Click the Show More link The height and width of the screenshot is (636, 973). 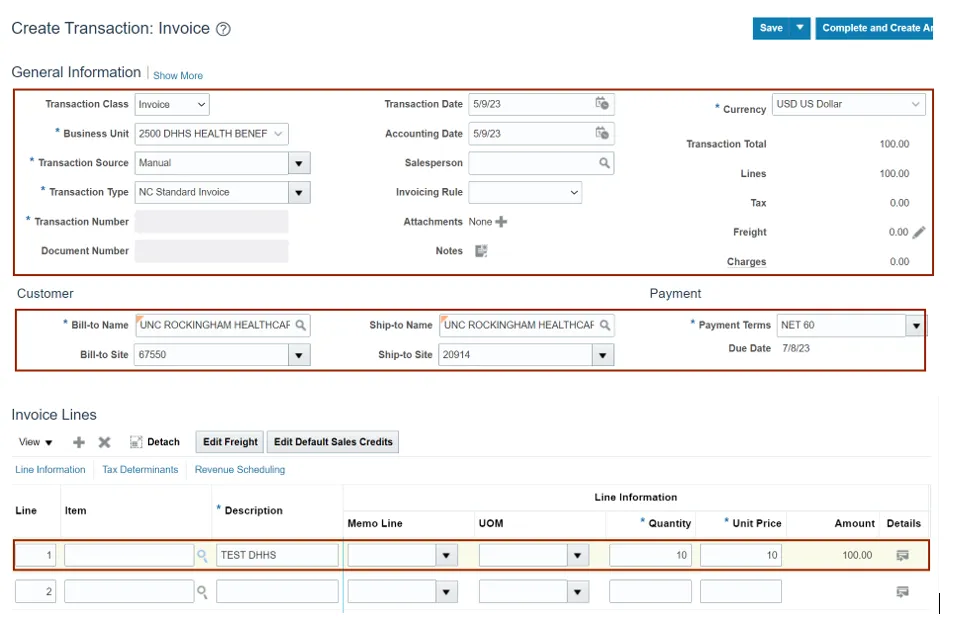tap(178, 76)
